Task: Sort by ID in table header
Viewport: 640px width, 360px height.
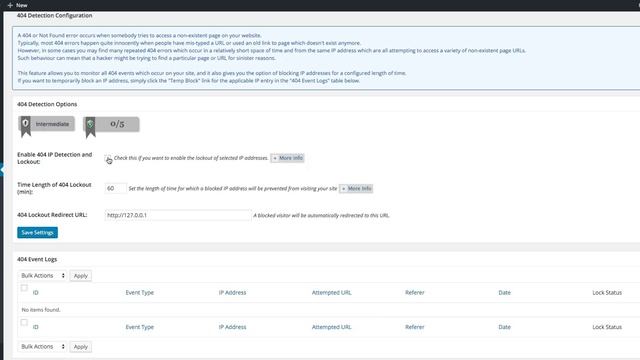Action: (x=36, y=293)
